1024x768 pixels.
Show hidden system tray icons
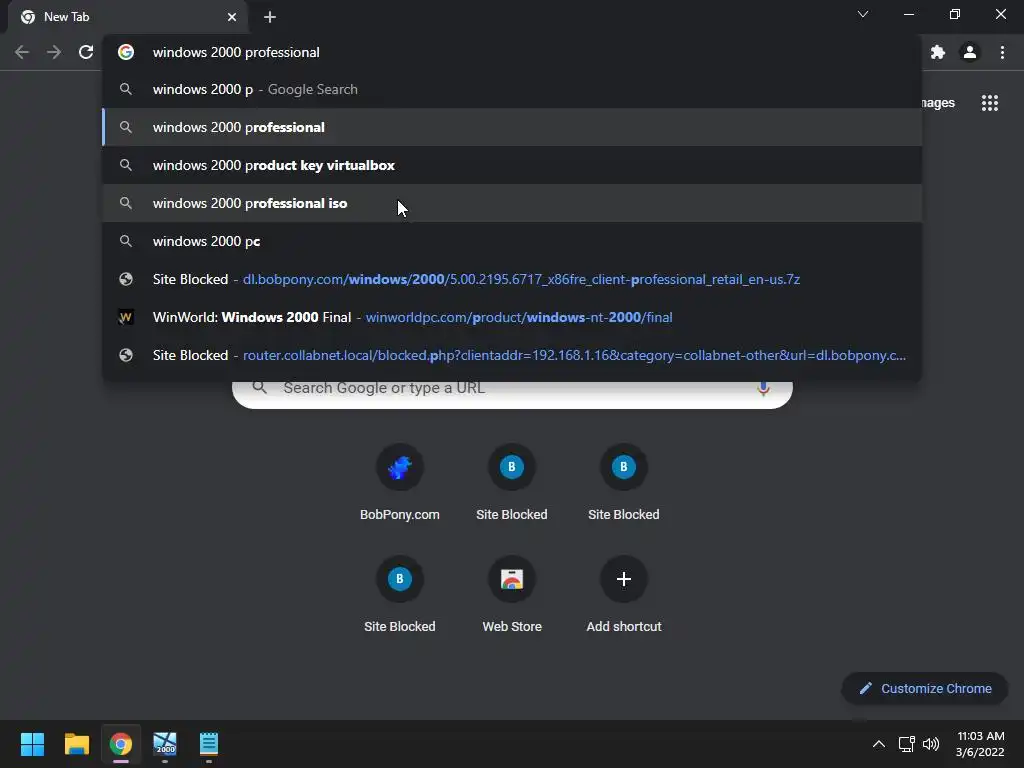[879, 744]
